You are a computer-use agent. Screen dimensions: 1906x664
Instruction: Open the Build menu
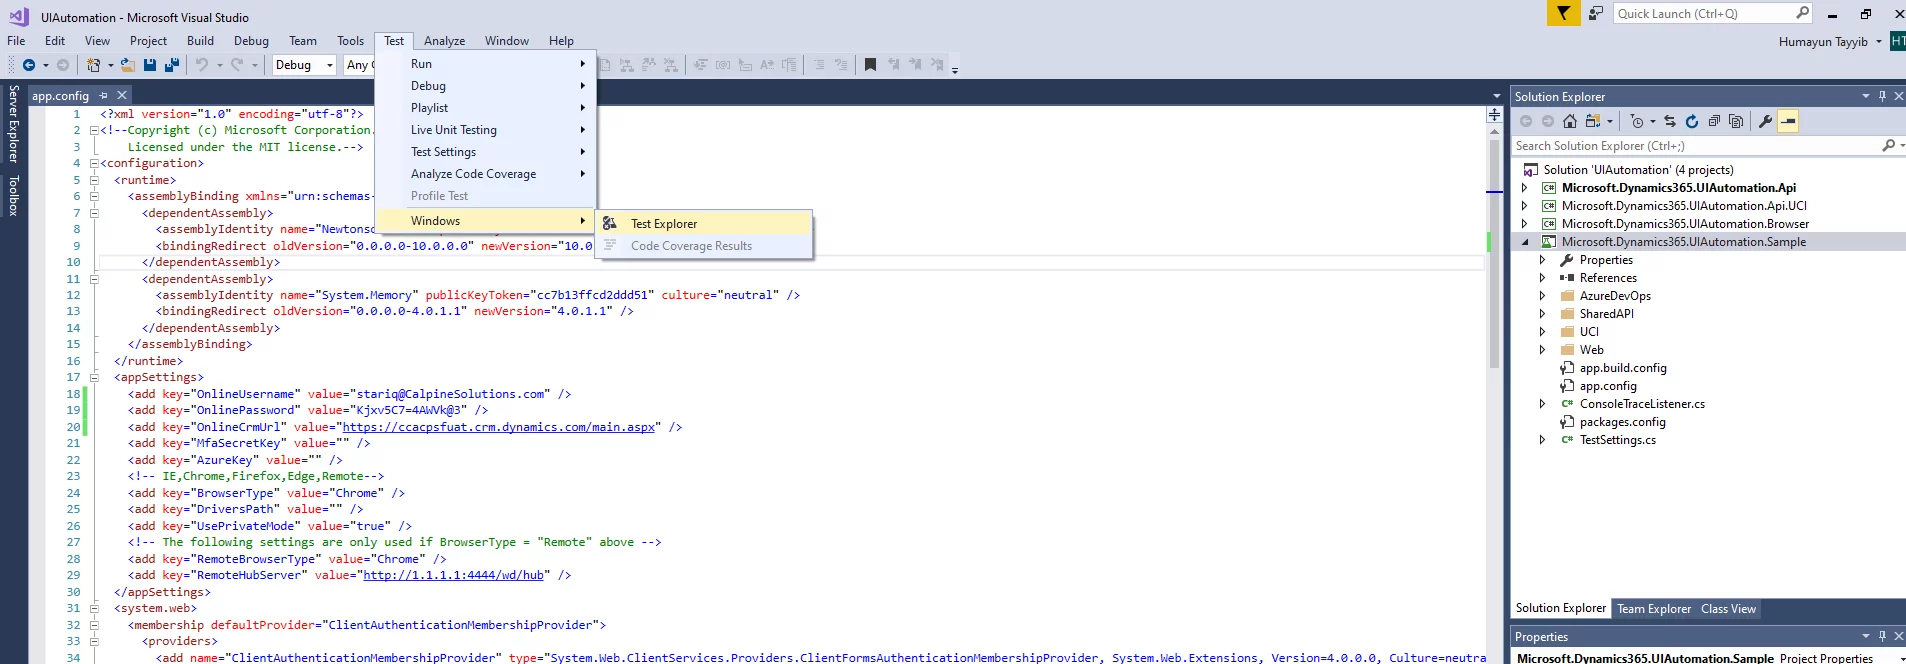pos(200,41)
